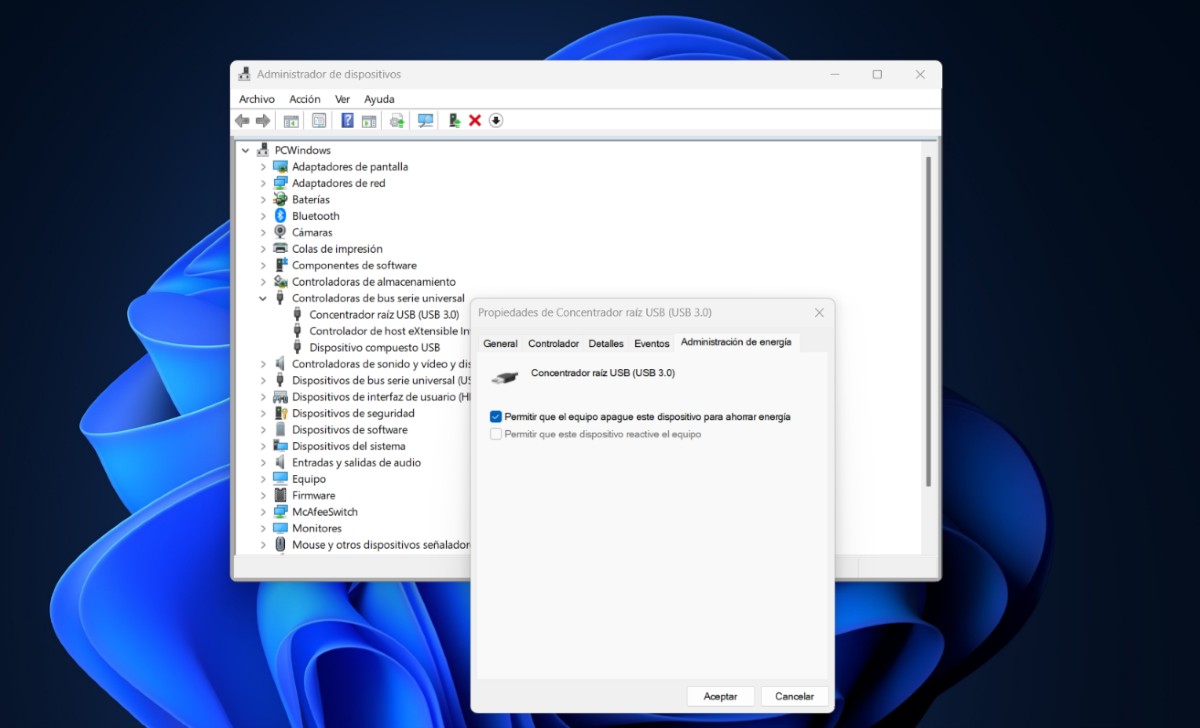Open the Ver menu
This screenshot has height=728, width=1200.
click(343, 99)
